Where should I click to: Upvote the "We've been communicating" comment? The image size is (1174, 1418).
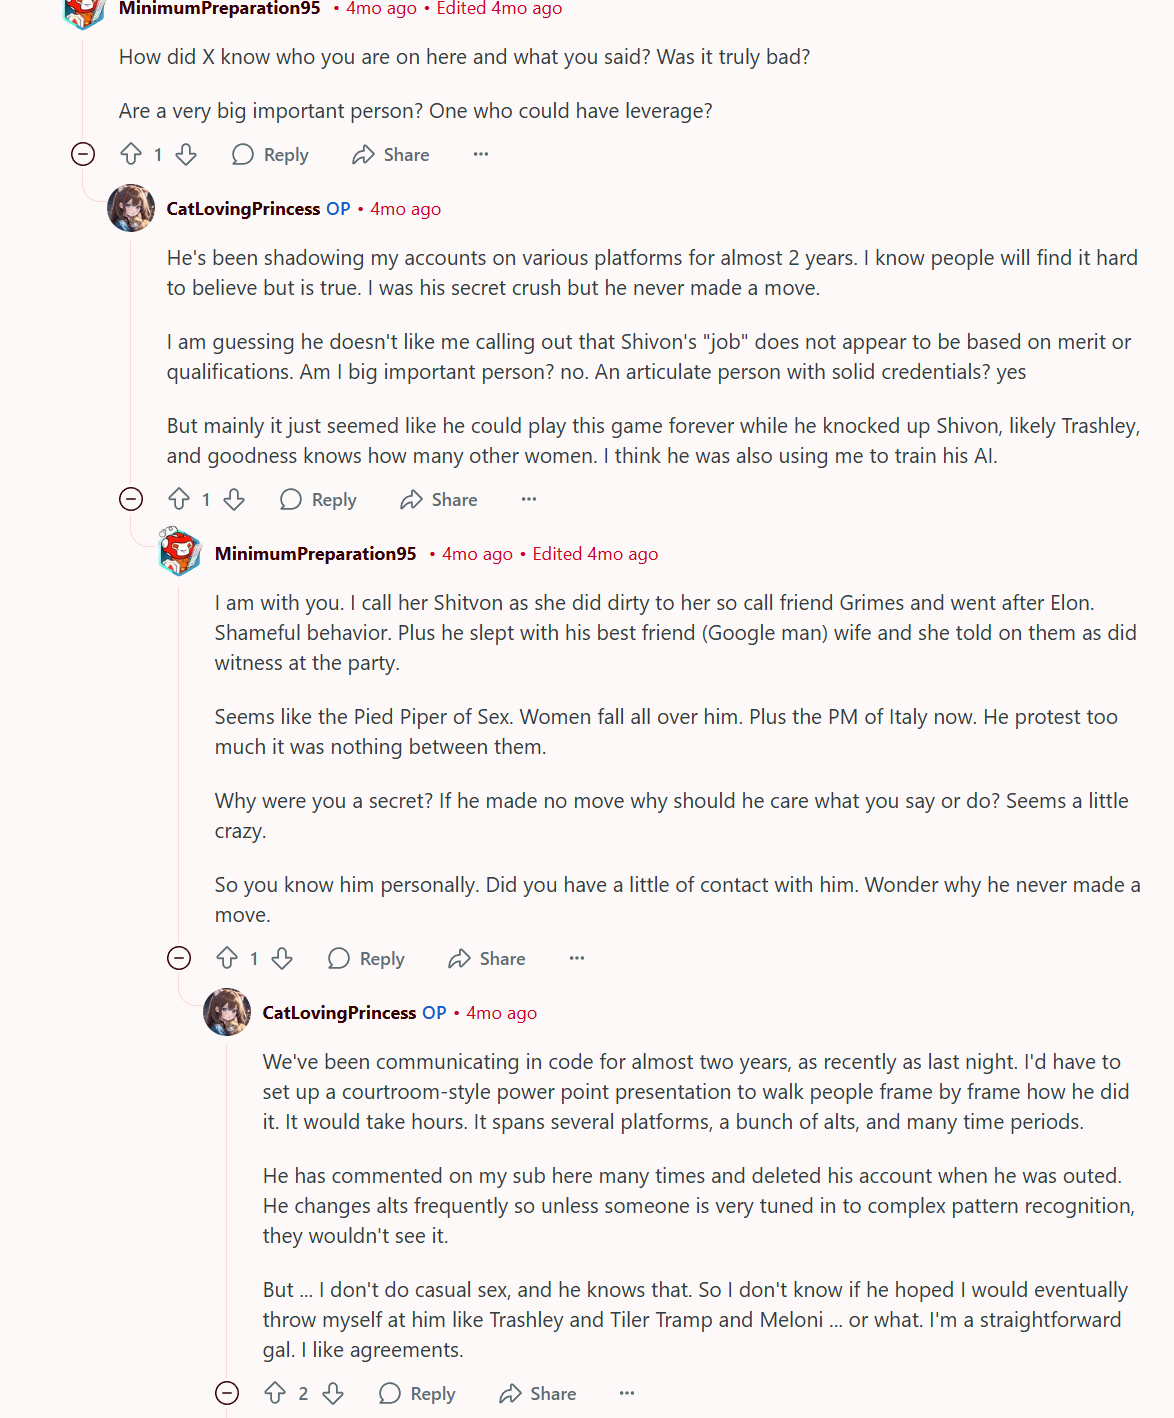275,1393
